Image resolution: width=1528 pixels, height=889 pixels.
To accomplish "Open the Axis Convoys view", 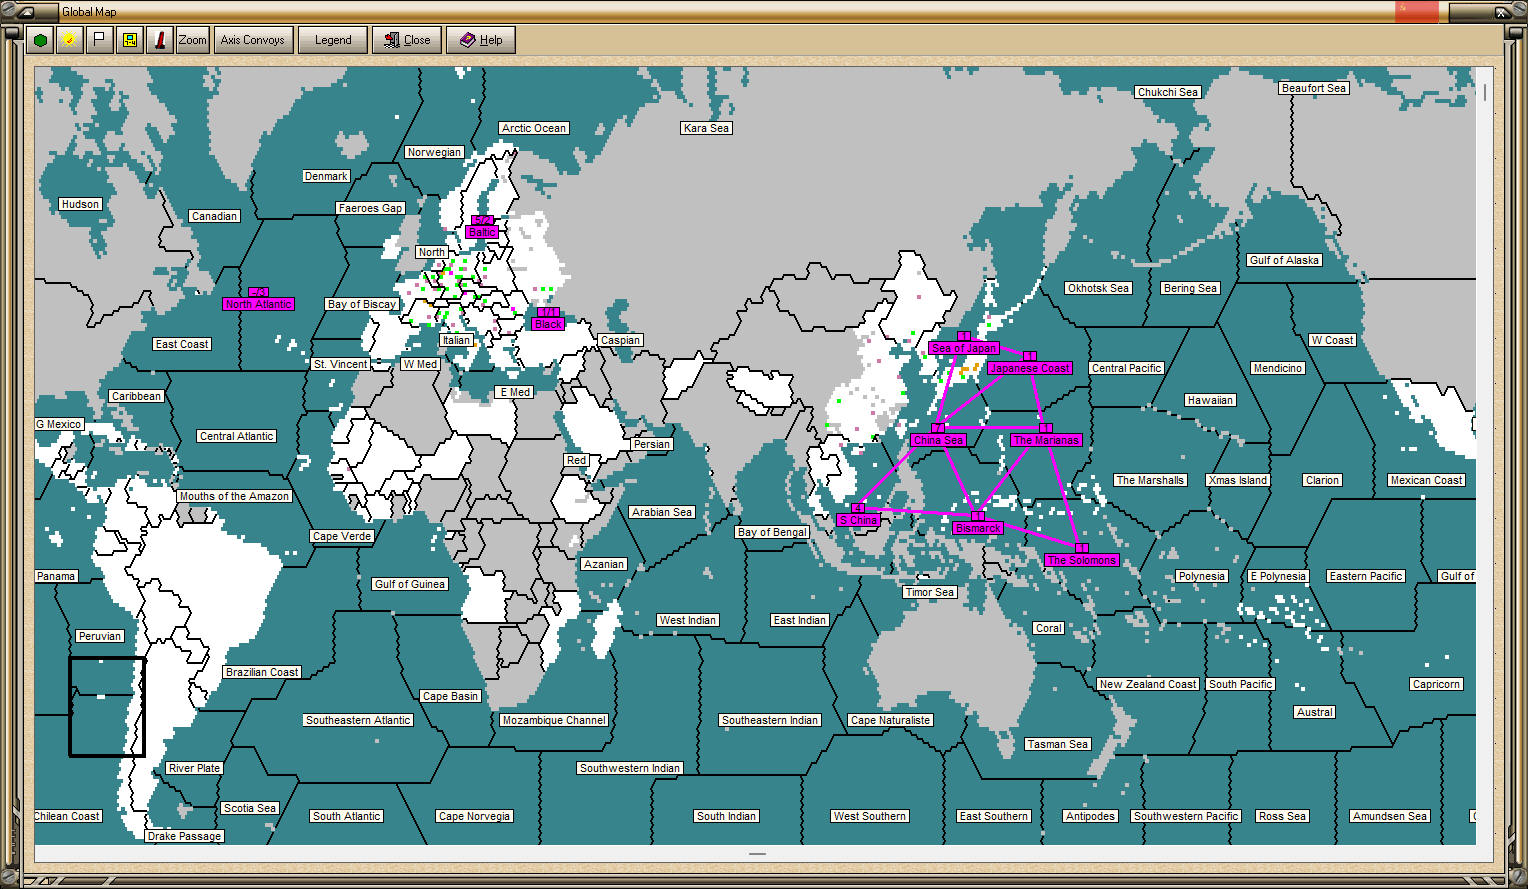I will (x=253, y=40).
